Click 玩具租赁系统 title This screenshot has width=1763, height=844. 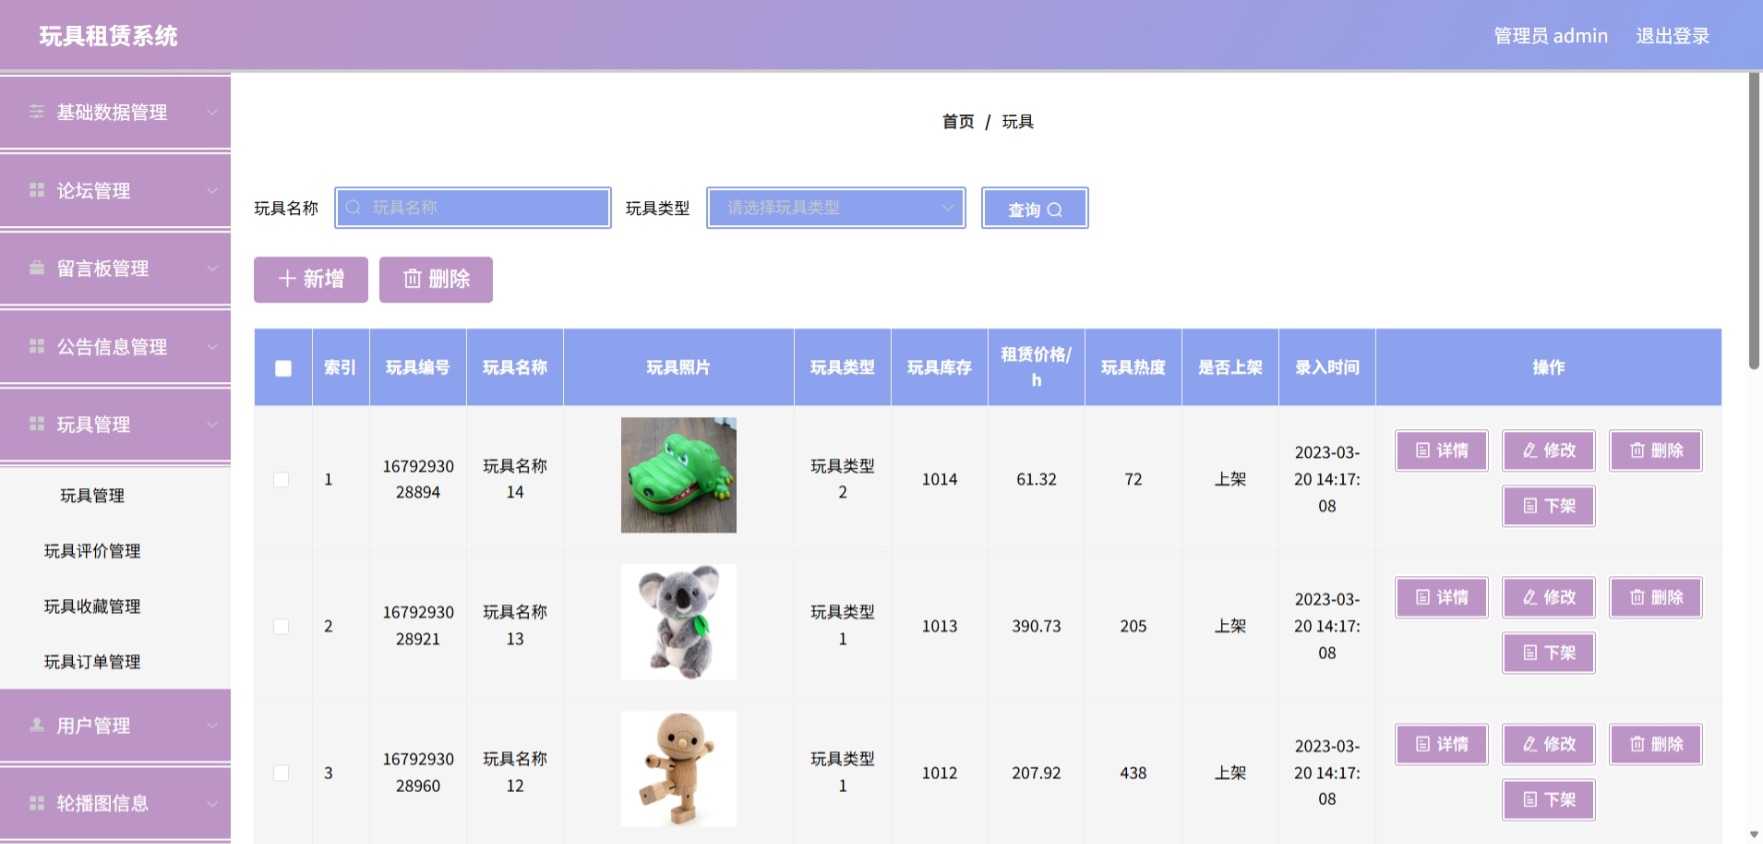(108, 36)
